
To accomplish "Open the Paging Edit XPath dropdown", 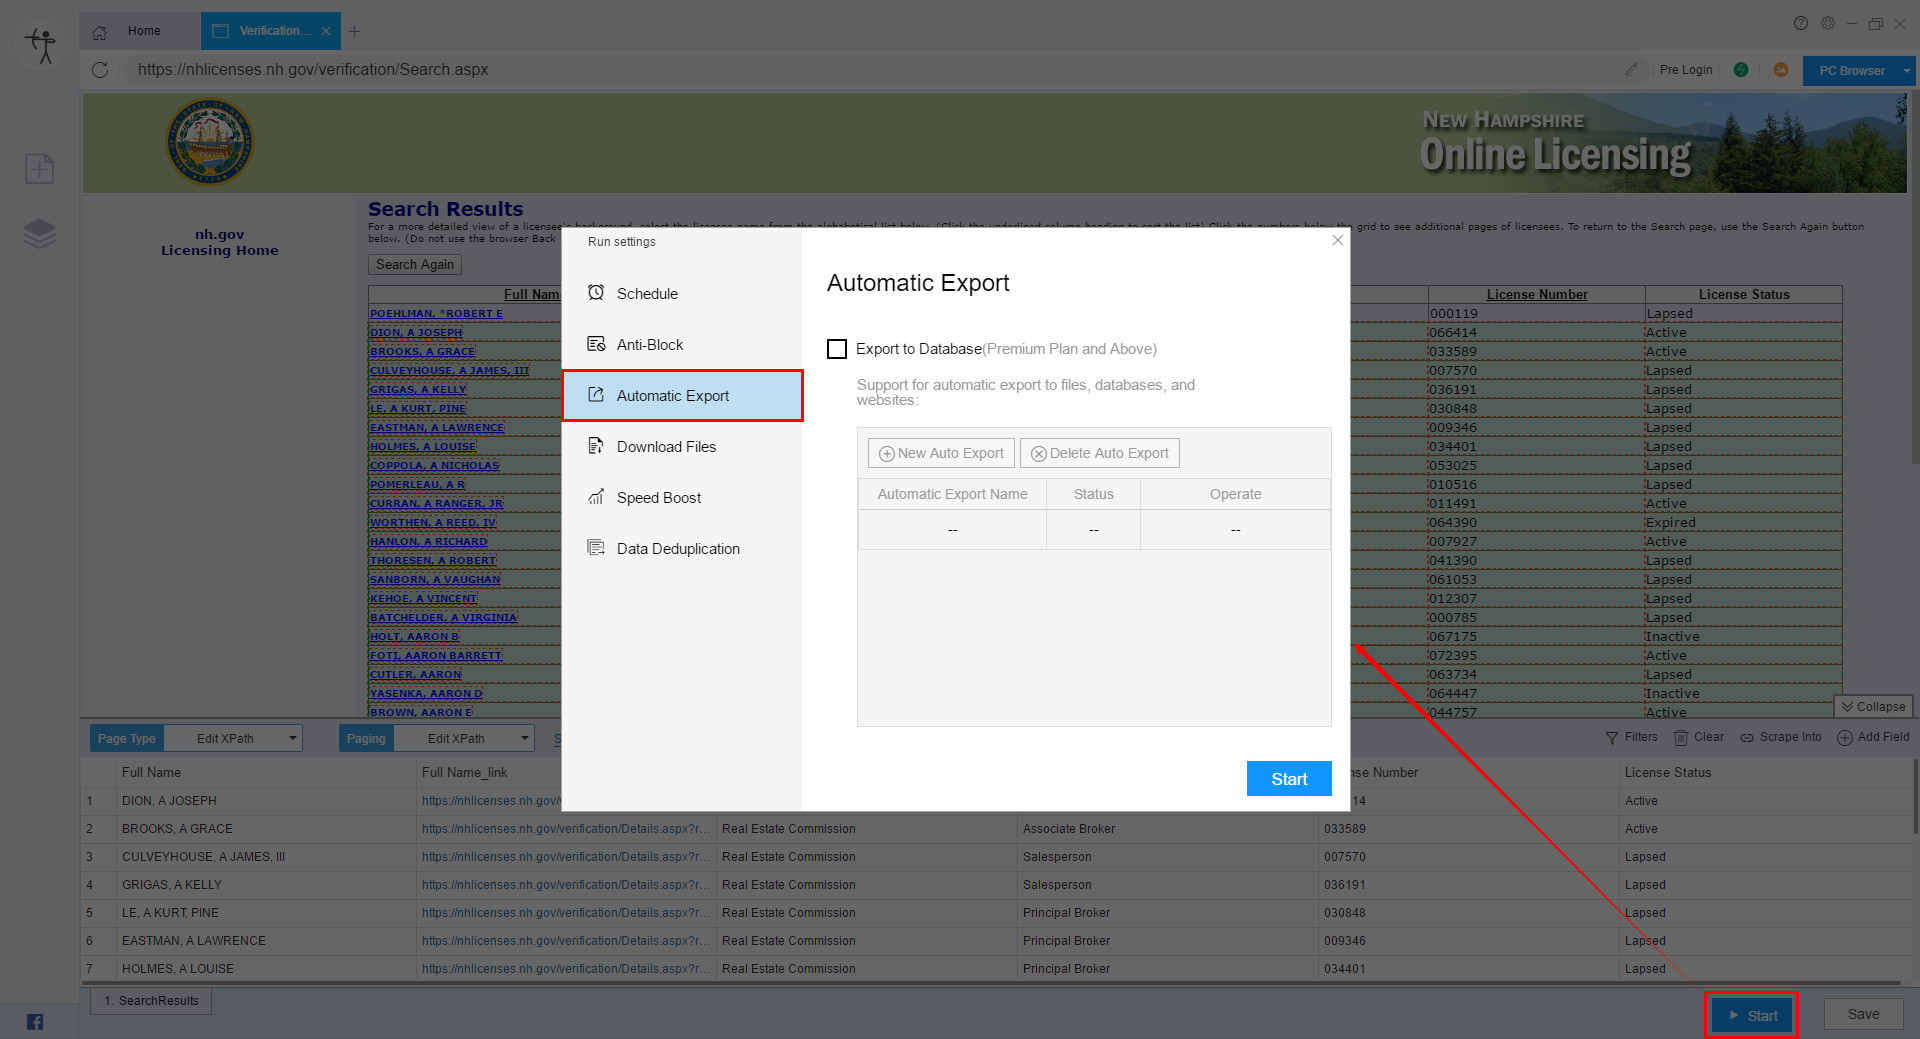I will (x=464, y=739).
